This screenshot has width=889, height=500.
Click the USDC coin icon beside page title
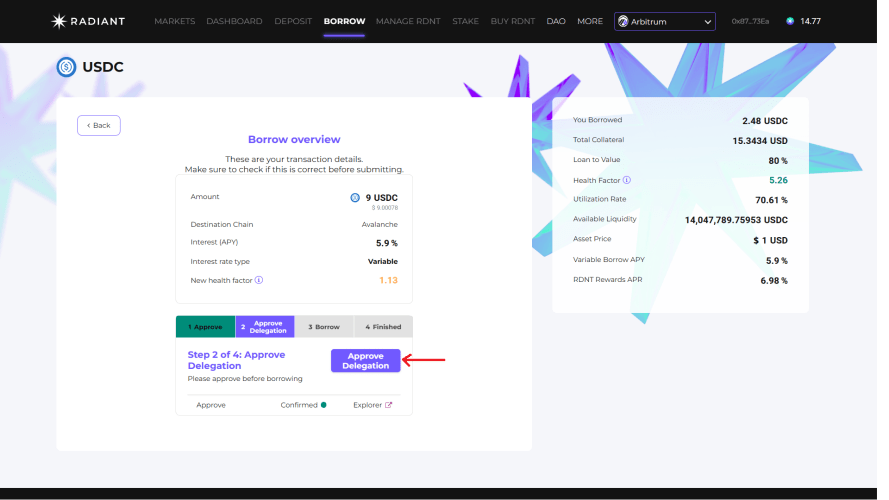66,67
